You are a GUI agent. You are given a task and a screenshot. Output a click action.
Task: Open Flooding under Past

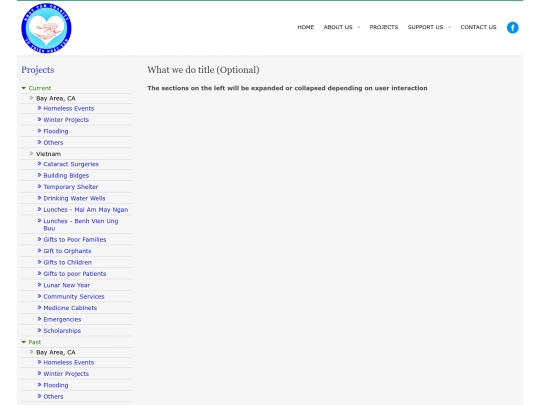[56, 385]
